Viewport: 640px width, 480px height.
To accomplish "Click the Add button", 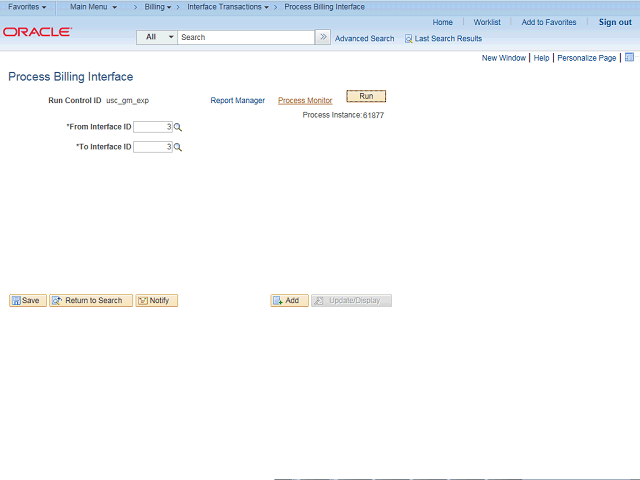I will coord(289,300).
